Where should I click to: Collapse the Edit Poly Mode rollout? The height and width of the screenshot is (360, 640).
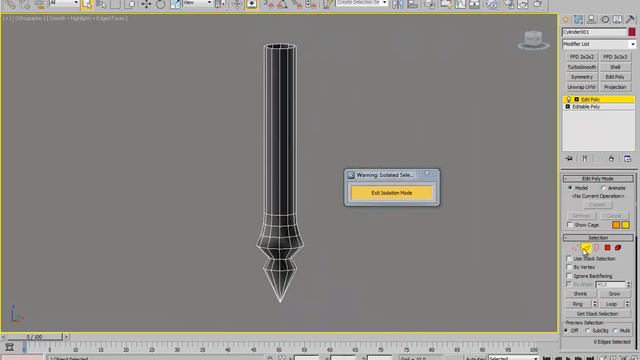598,179
